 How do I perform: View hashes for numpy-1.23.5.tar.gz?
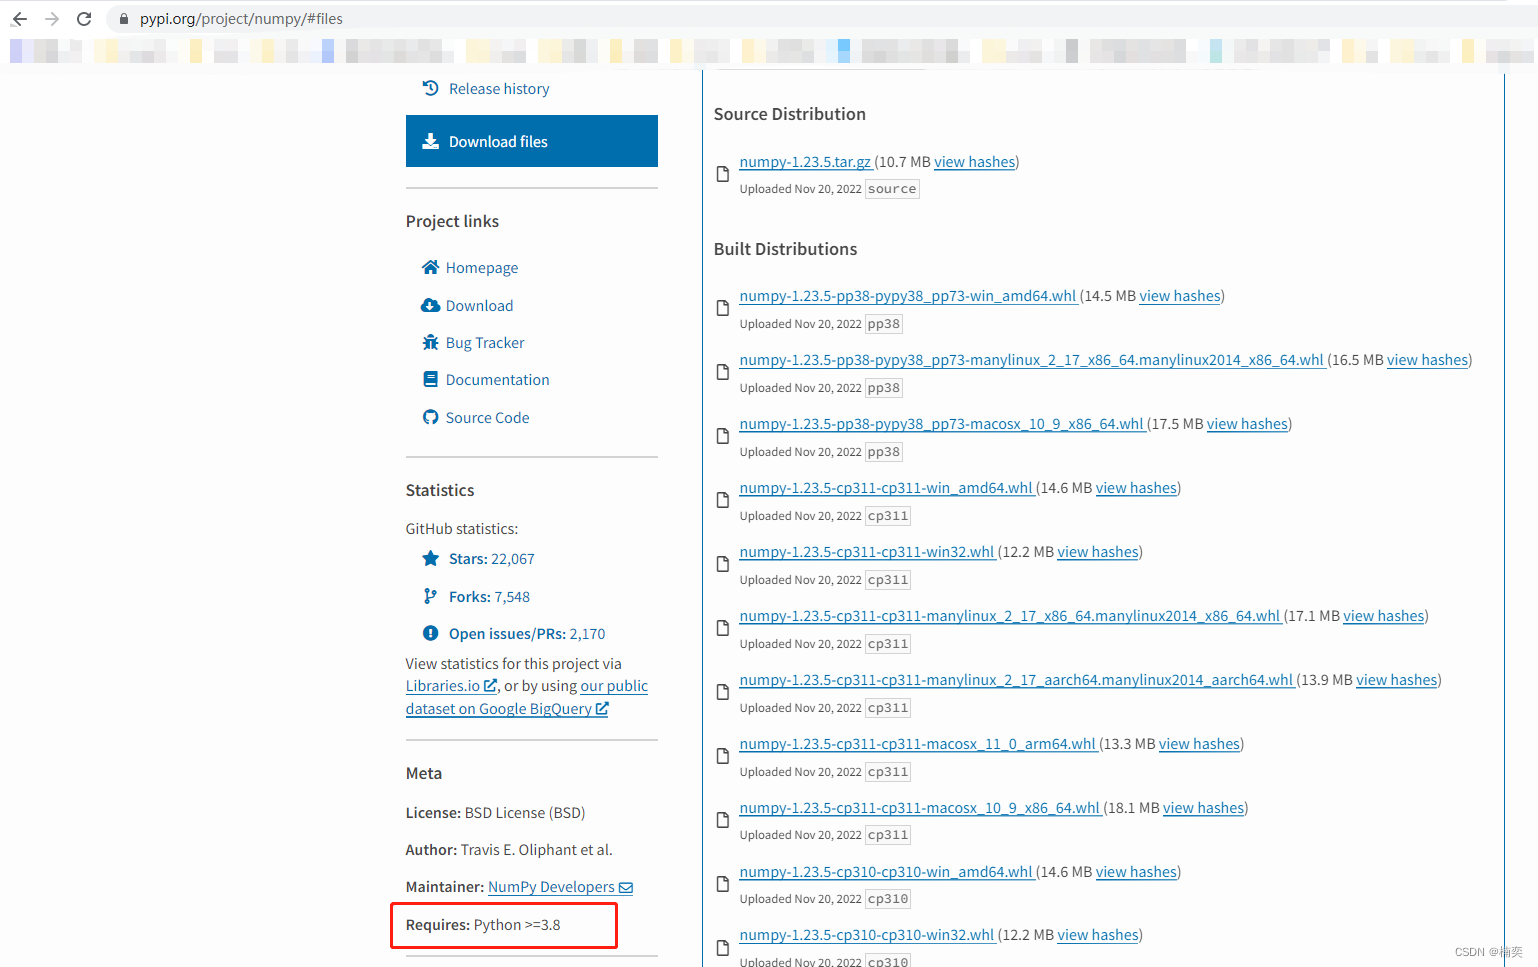(x=975, y=162)
